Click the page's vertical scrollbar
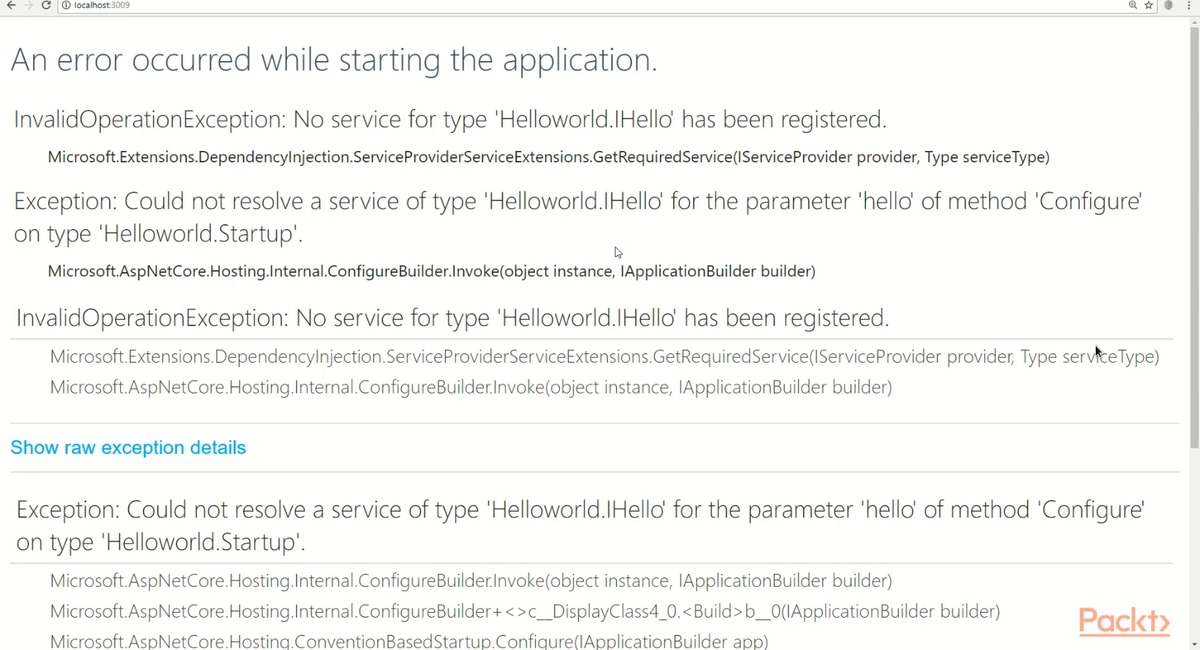The width and height of the screenshot is (1200, 650). tap(1194, 300)
